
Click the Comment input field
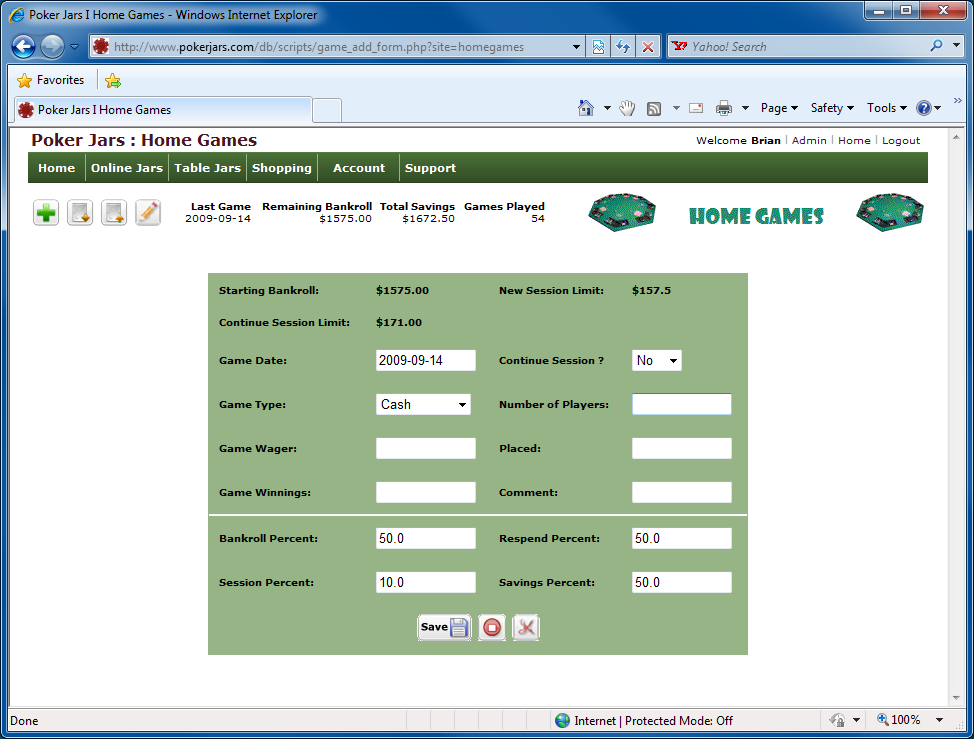tap(682, 493)
